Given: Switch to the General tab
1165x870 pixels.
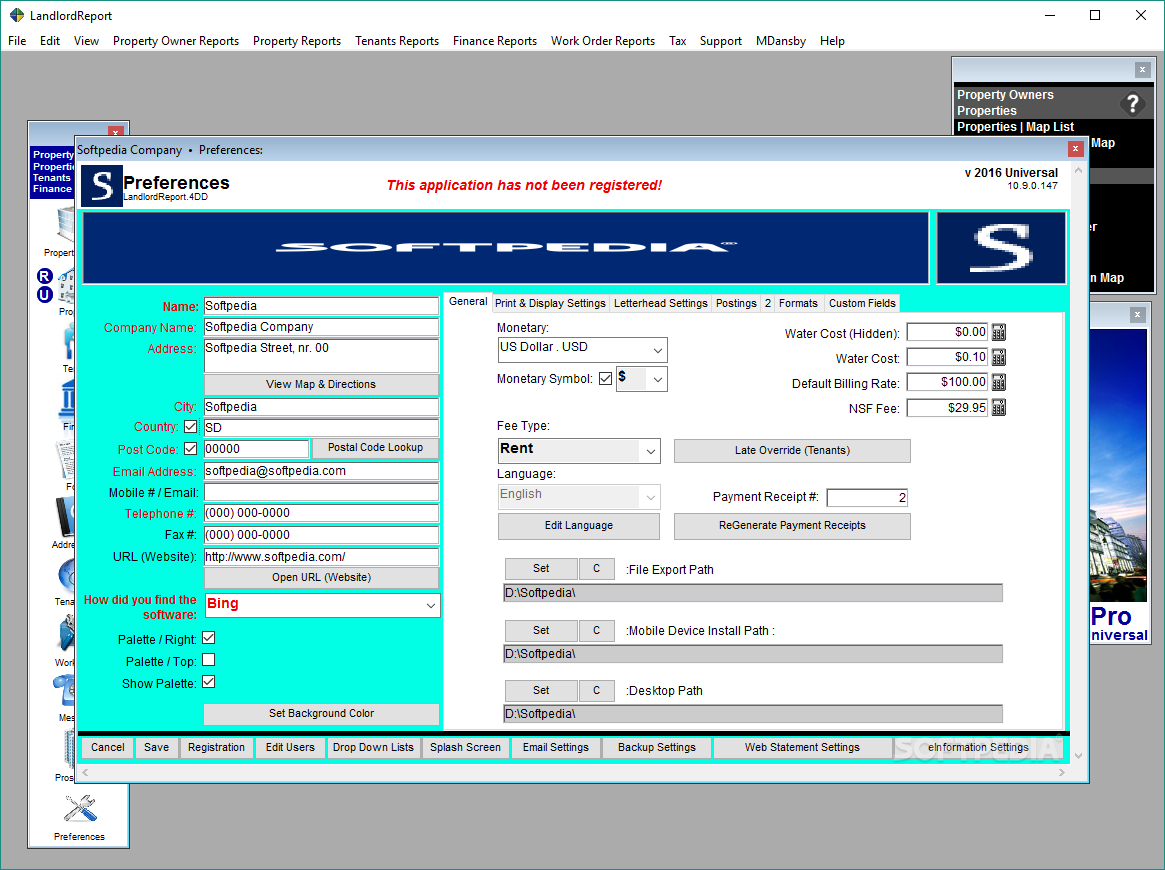Looking at the screenshot, I should point(468,302).
